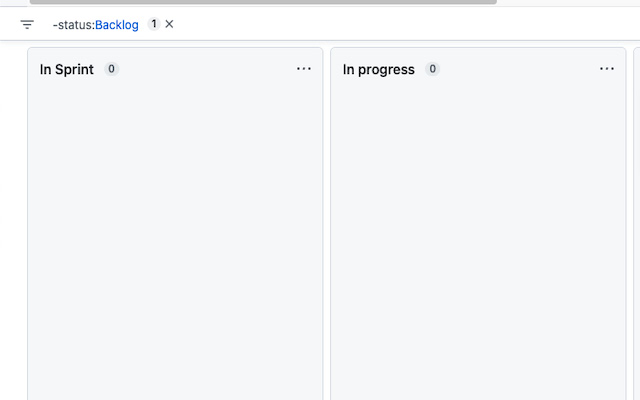The height and width of the screenshot is (400, 640).
Task: Select the In progress column title
Action: tap(378, 69)
